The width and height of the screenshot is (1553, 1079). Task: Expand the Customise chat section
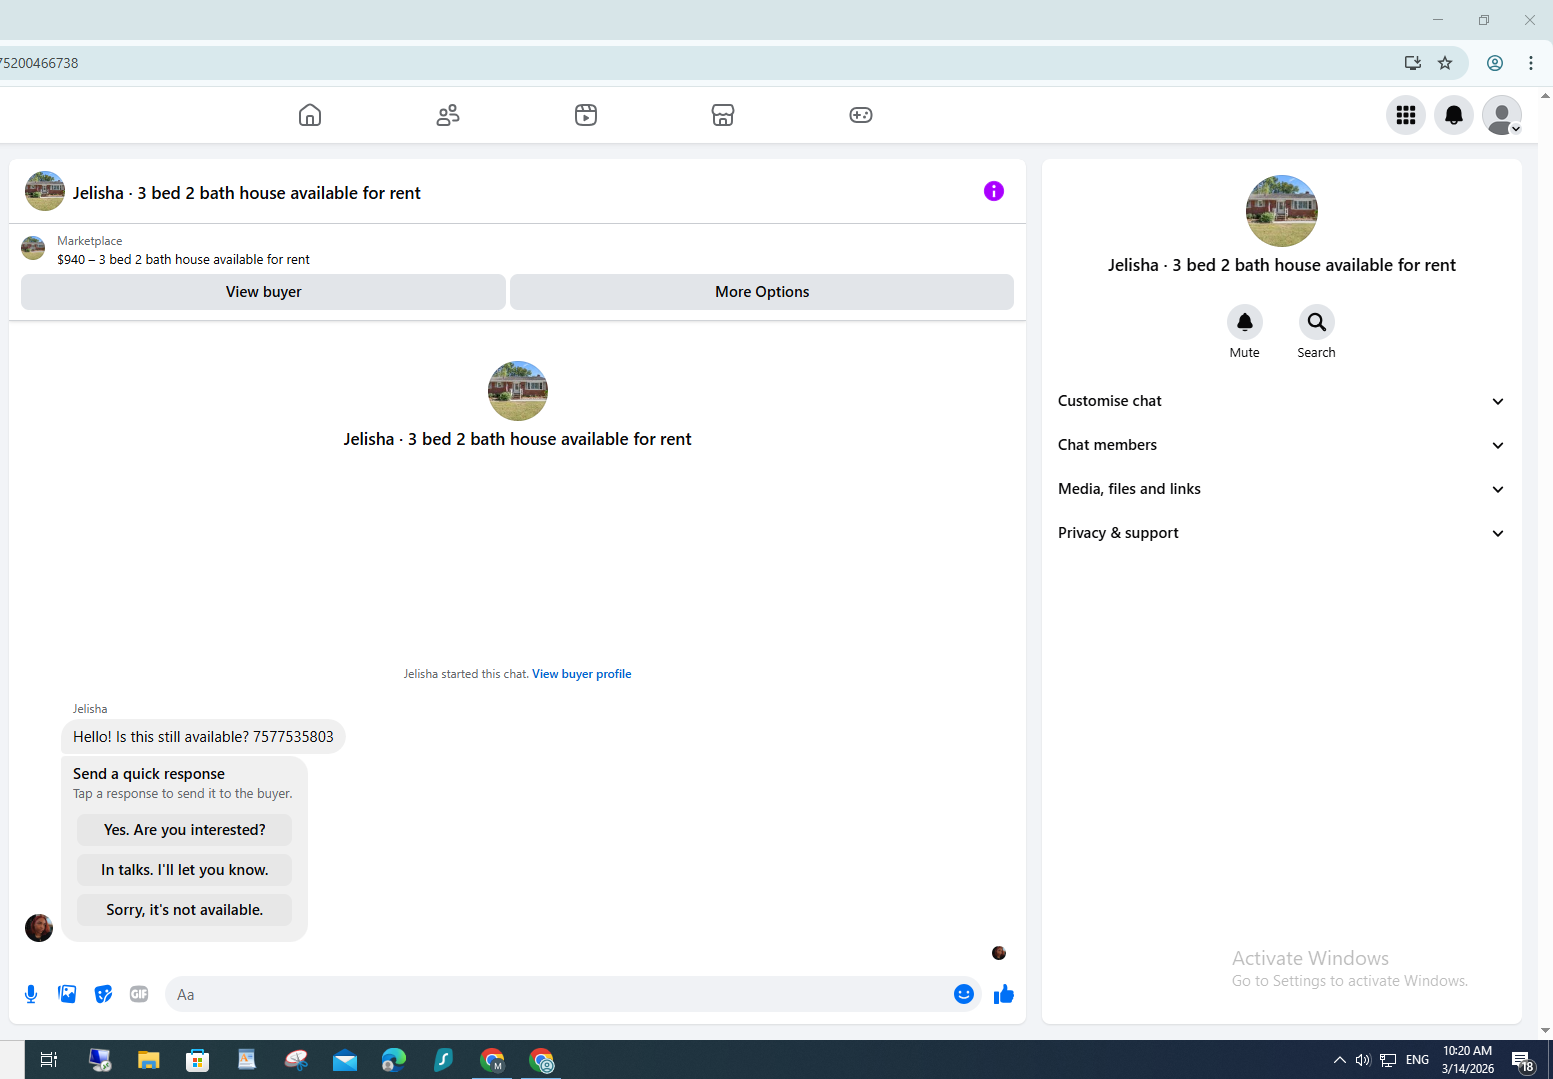1281,401
